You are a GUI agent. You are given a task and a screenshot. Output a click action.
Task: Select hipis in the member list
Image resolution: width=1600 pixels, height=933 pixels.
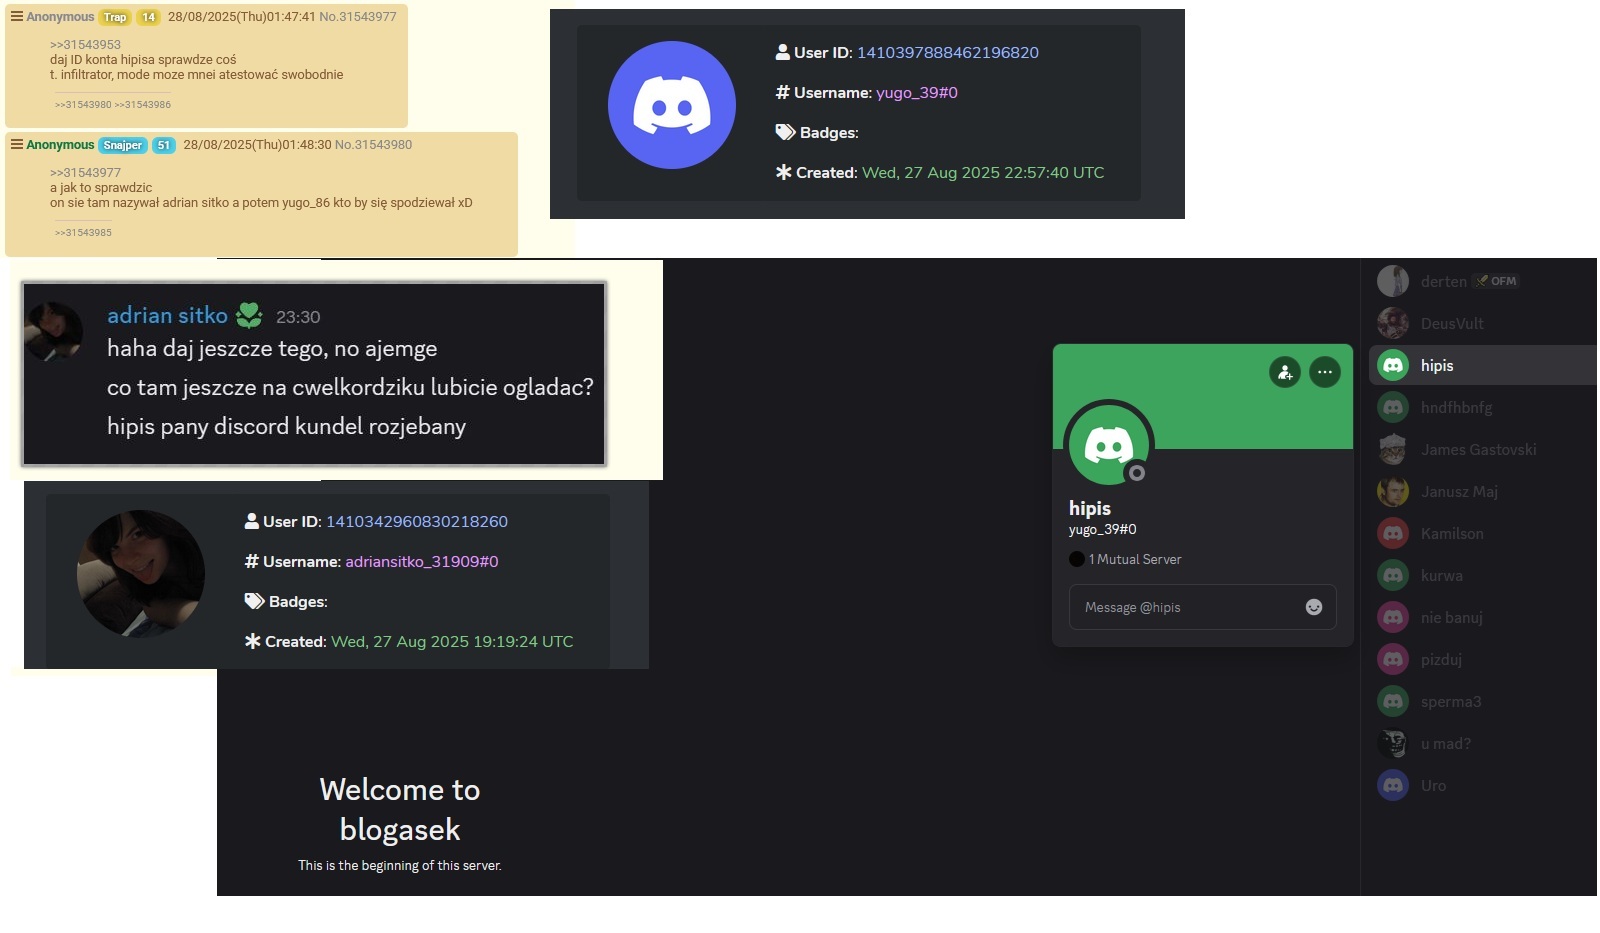[1437, 366]
